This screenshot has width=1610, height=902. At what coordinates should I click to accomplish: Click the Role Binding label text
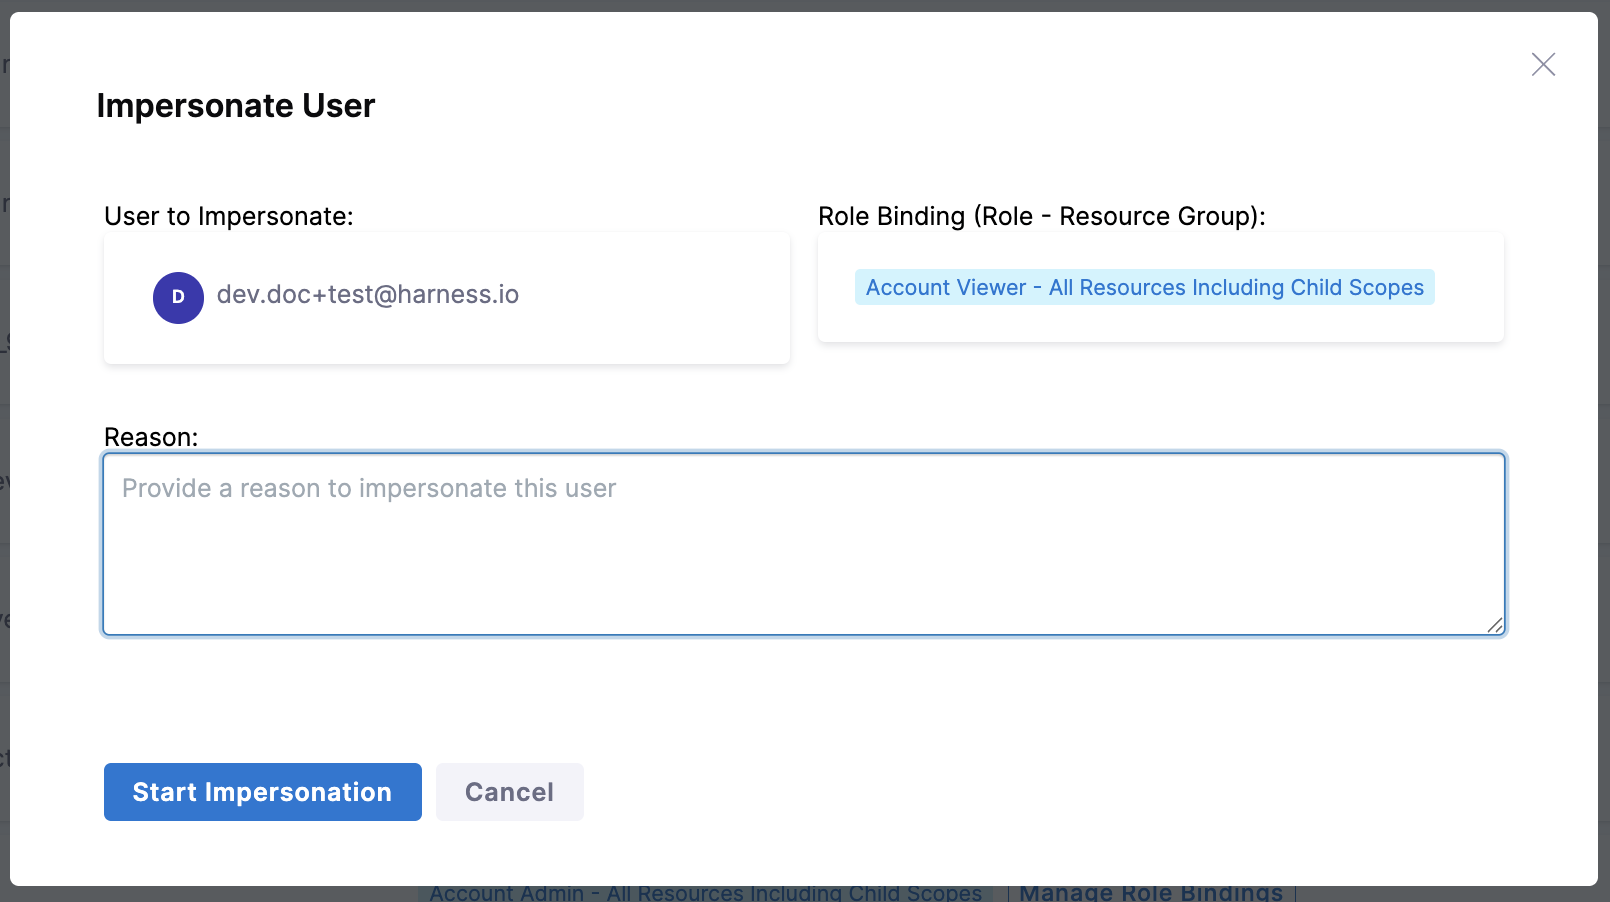(1041, 216)
